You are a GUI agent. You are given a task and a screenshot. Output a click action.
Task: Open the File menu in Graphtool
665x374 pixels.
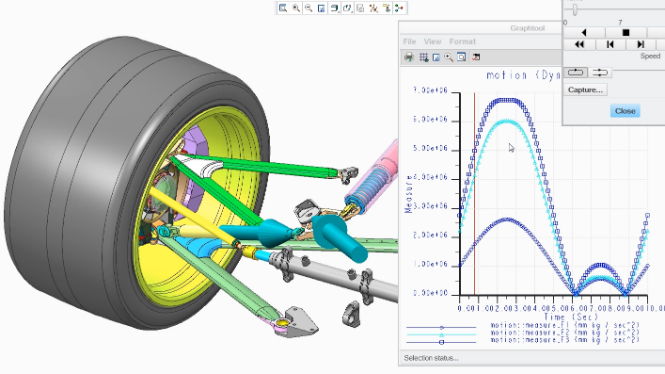(409, 42)
